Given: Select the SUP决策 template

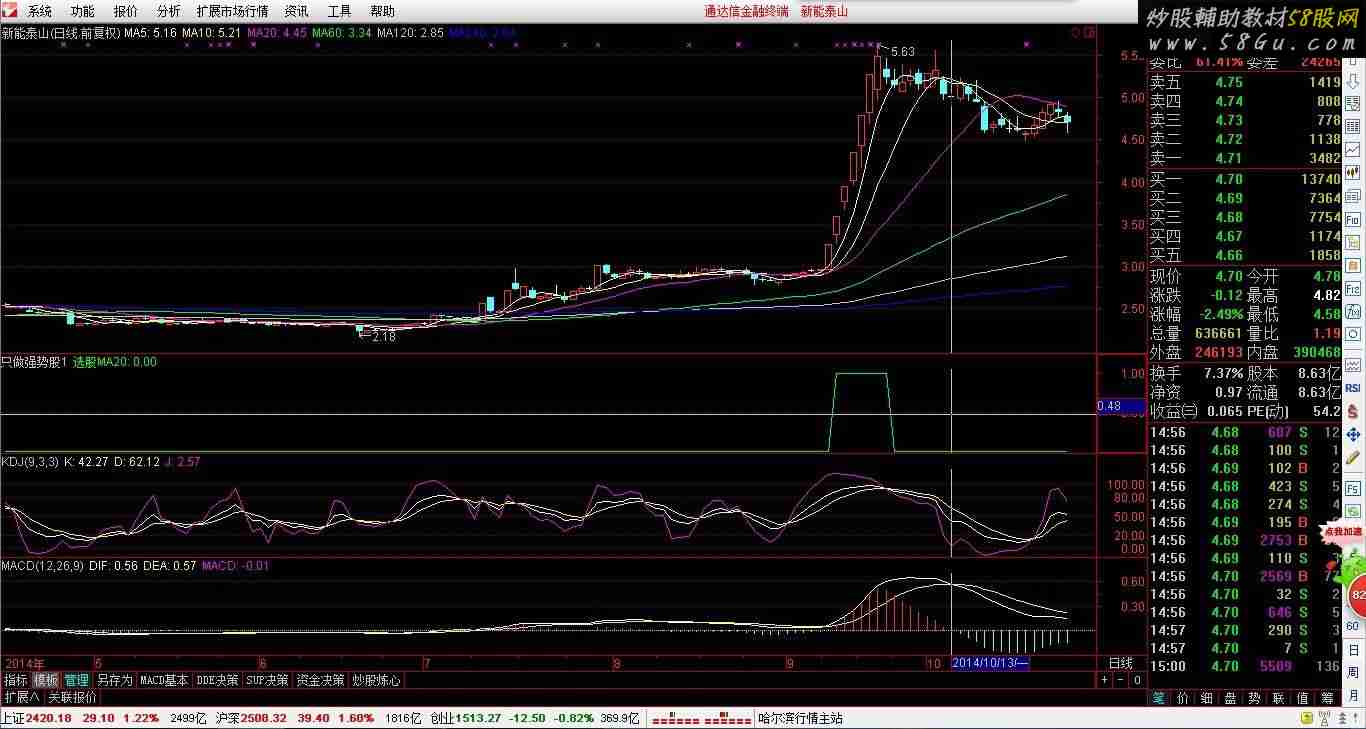Looking at the screenshot, I should click(267, 680).
